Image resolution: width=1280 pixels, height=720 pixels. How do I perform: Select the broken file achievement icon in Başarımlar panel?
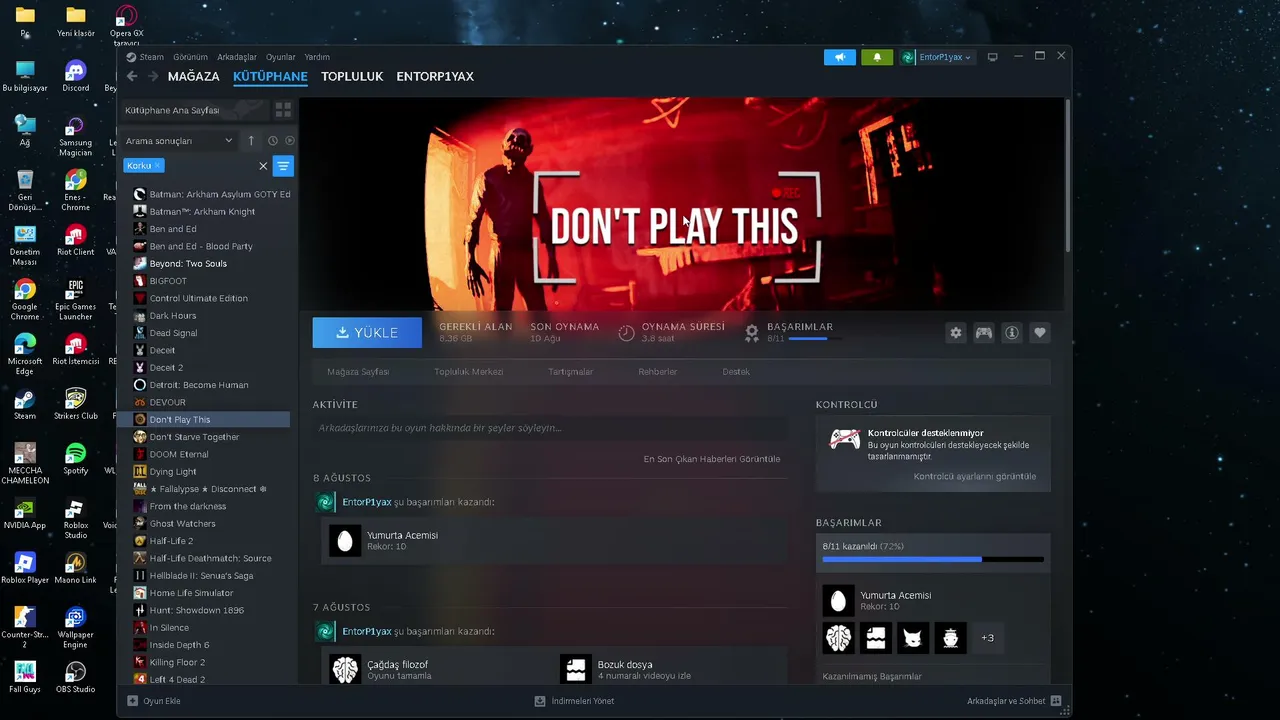point(876,638)
